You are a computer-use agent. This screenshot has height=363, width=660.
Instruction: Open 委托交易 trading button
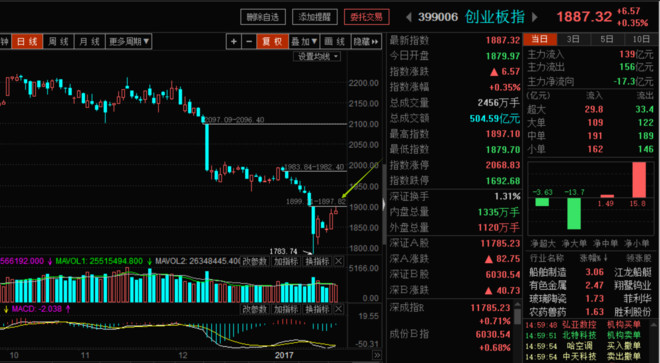click(366, 17)
